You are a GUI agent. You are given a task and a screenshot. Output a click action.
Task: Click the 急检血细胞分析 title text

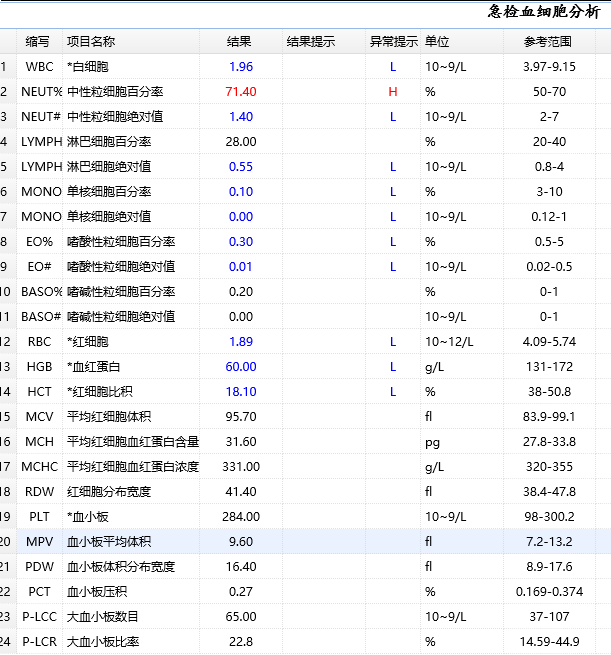(544, 12)
